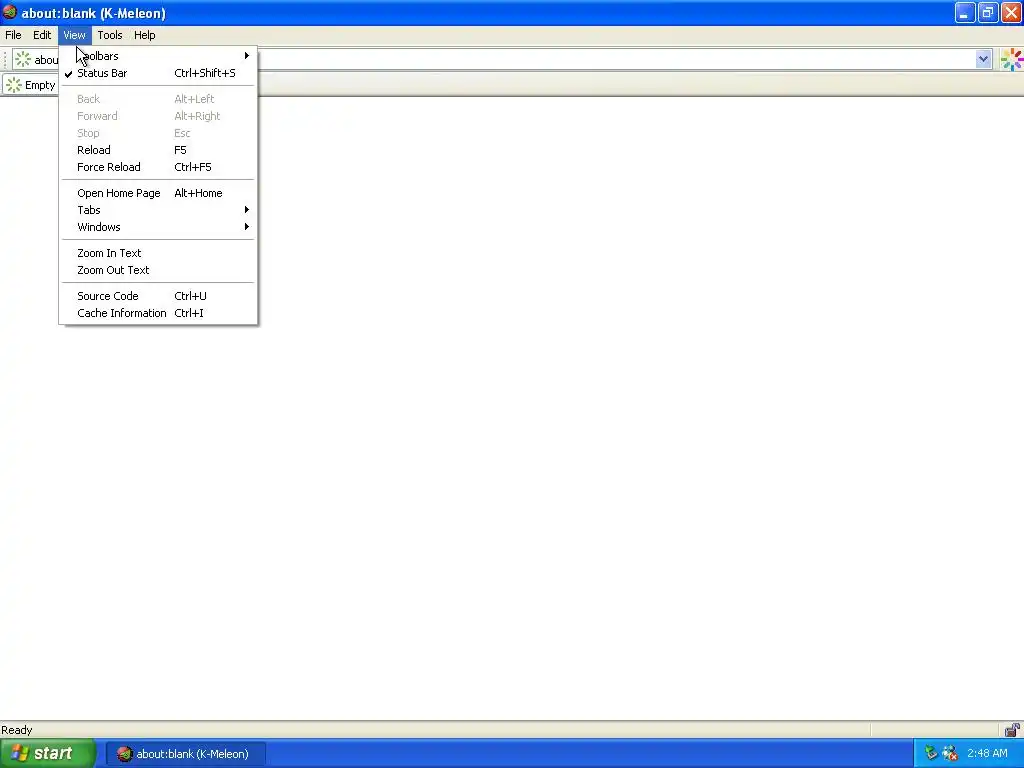
Task: Choose Open Home Page
Action: click(158, 193)
